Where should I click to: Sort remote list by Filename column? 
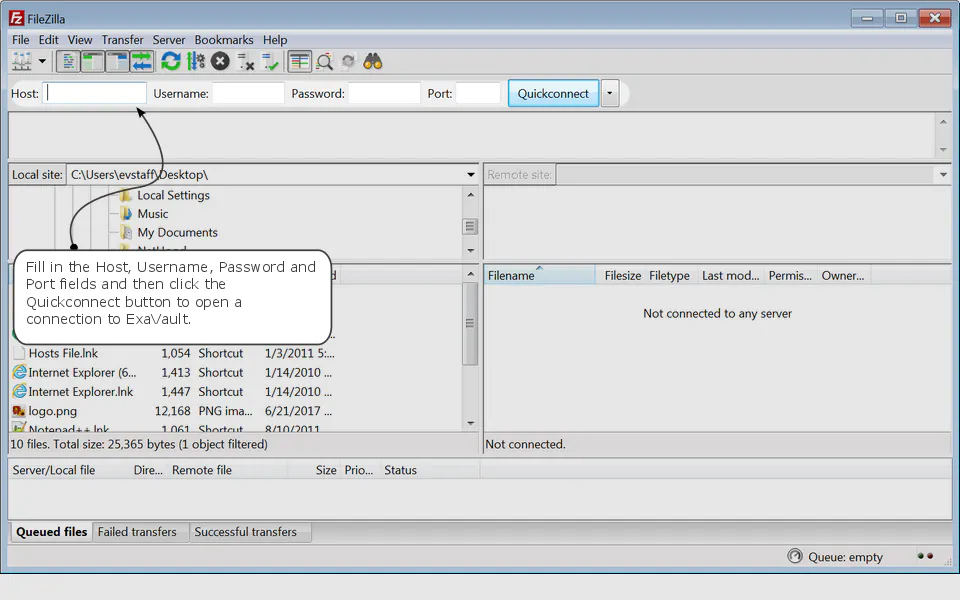[x=539, y=276]
